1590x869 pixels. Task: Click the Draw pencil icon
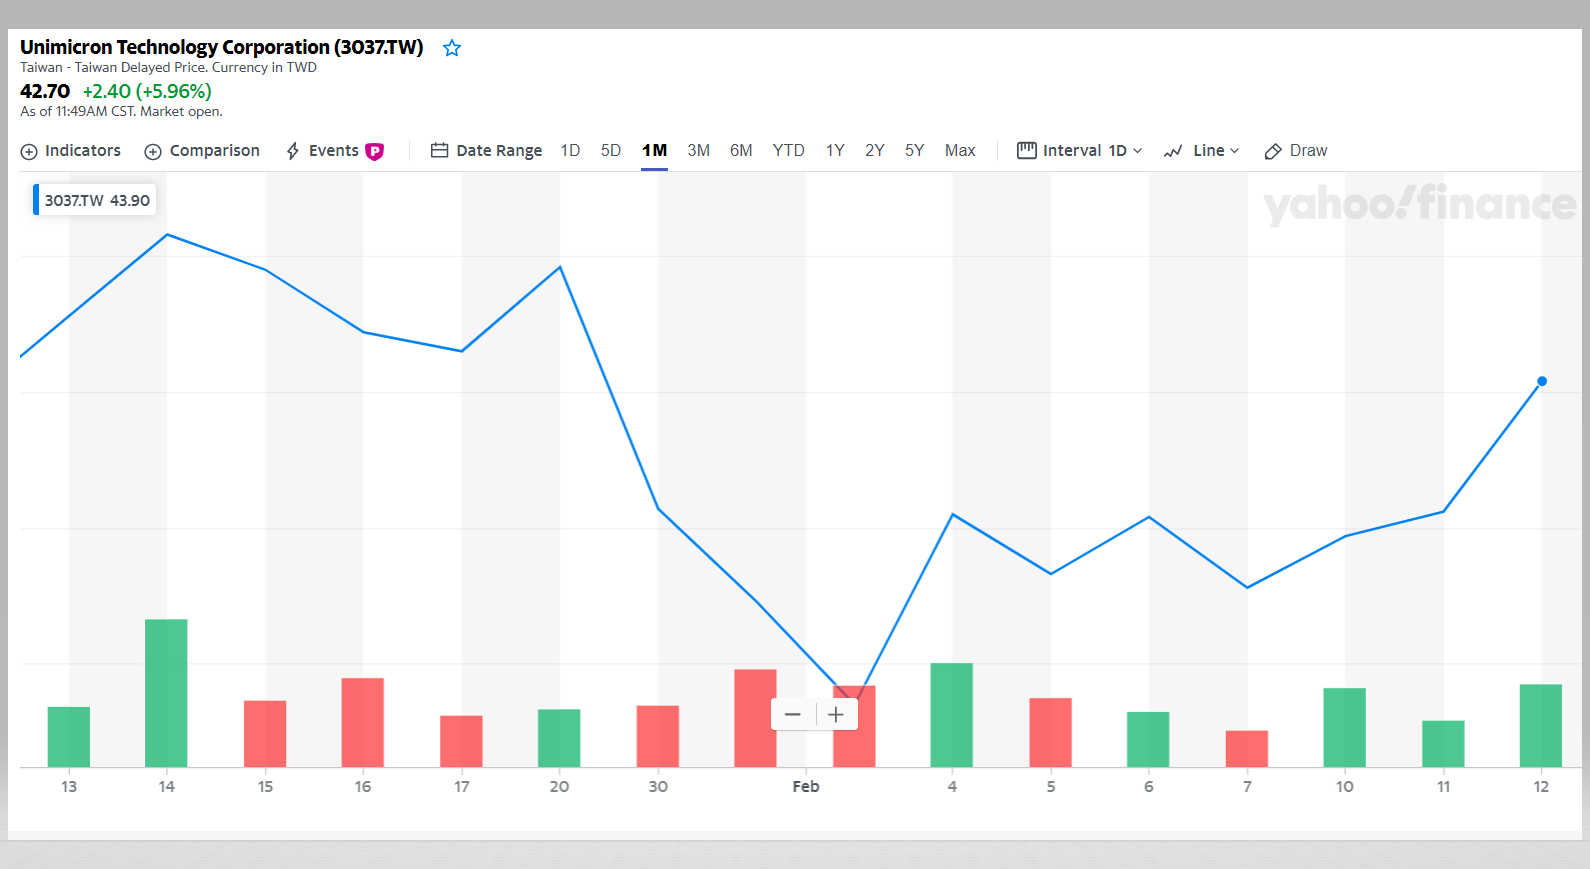pos(1273,151)
